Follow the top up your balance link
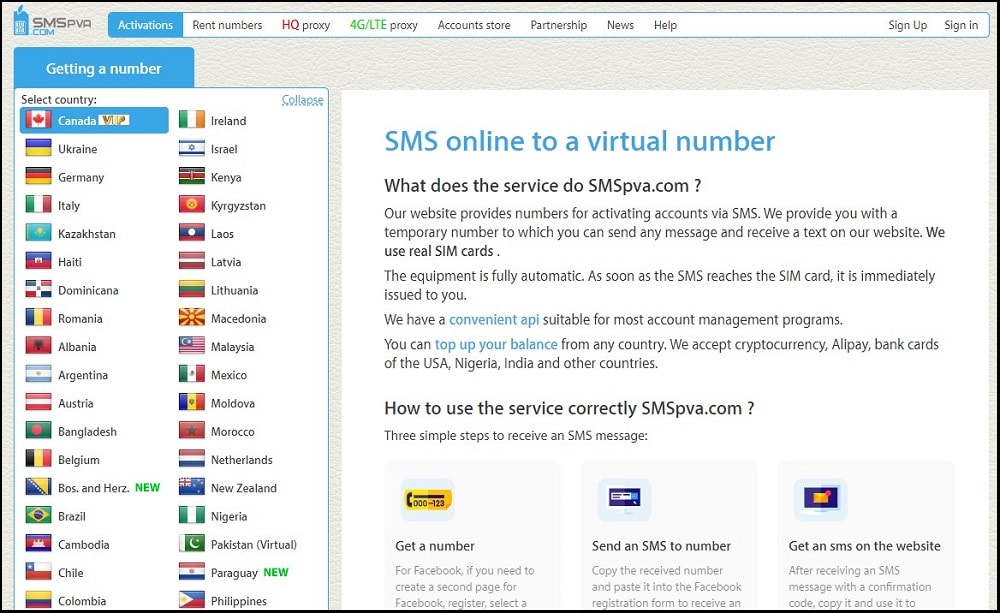 [x=496, y=344]
